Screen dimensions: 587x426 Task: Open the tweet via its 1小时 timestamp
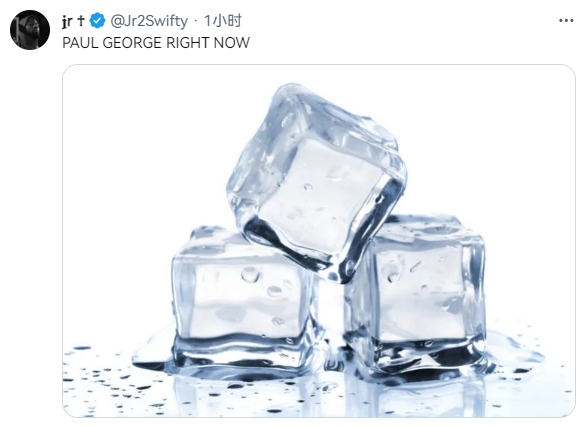pyautogui.click(x=222, y=21)
